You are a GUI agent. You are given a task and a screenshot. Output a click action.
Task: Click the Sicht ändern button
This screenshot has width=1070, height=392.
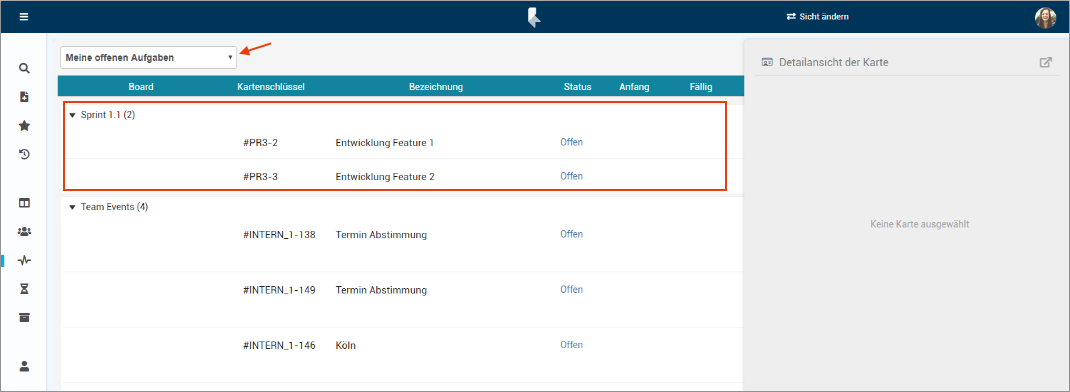[x=818, y=16]
